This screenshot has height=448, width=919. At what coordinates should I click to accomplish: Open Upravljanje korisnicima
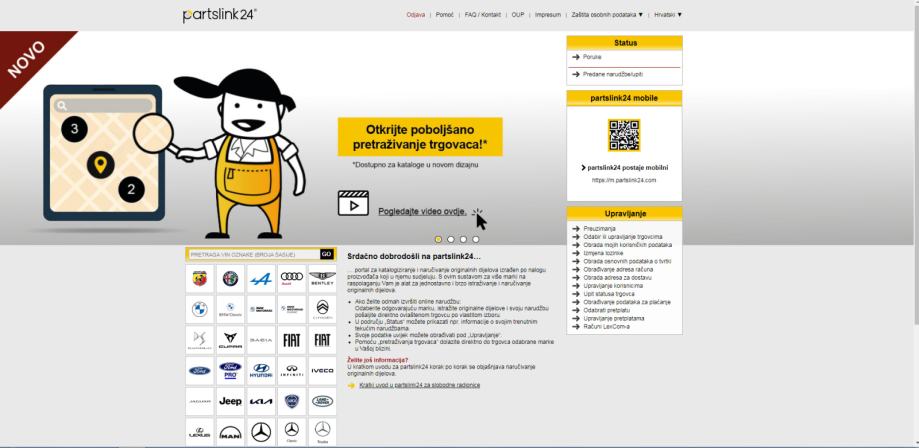point(613,286)
